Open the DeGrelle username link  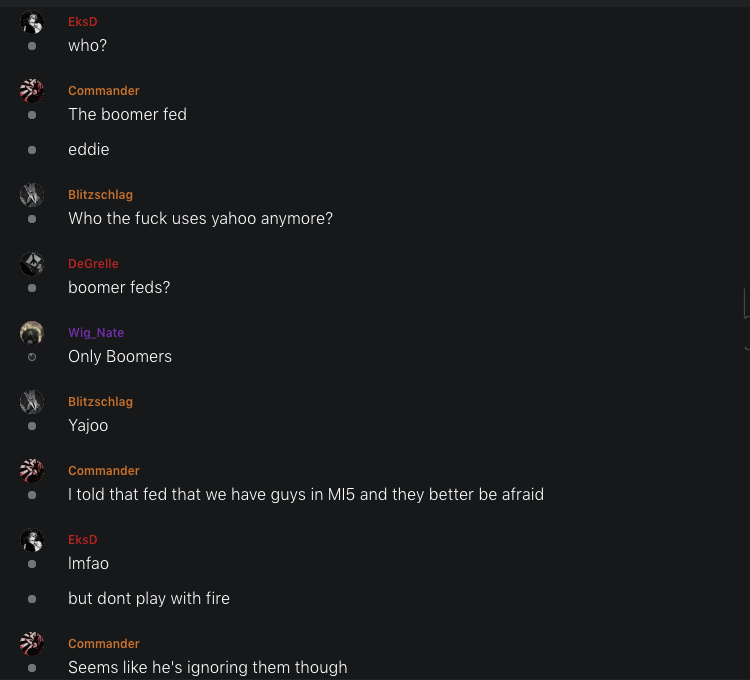93,264
